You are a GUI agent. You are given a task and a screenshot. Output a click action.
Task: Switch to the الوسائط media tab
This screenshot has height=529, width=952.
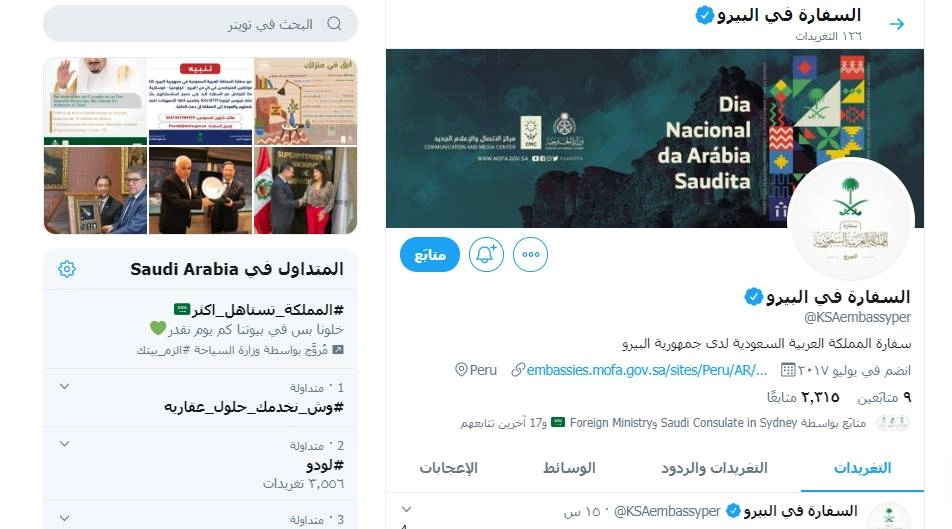click(569, 468)
